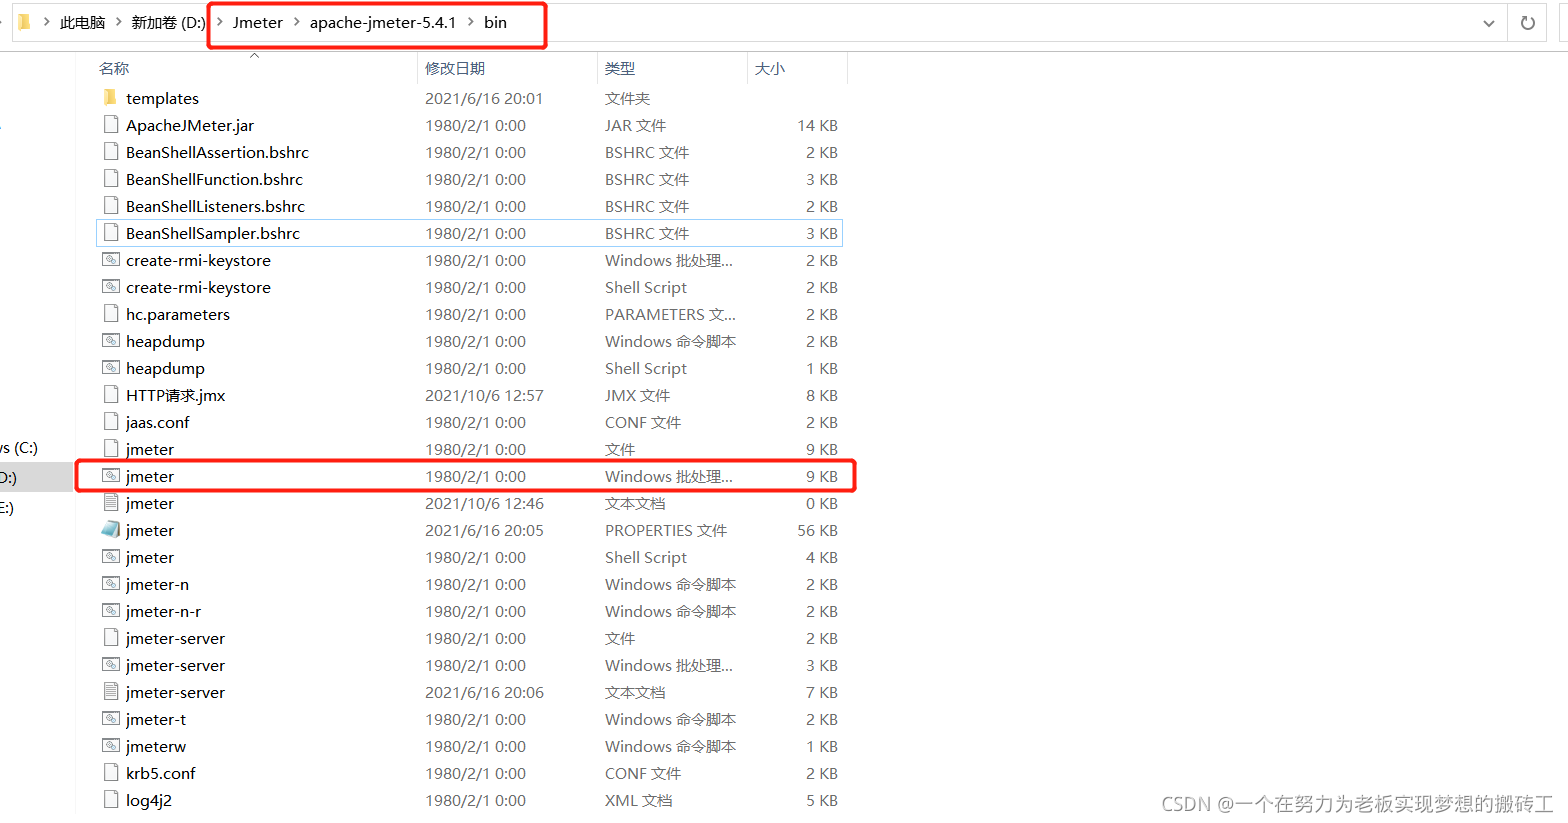Click the ApacheJMeter.jar file icon
The image size is (1568, 823).
[x=111, y=125]
